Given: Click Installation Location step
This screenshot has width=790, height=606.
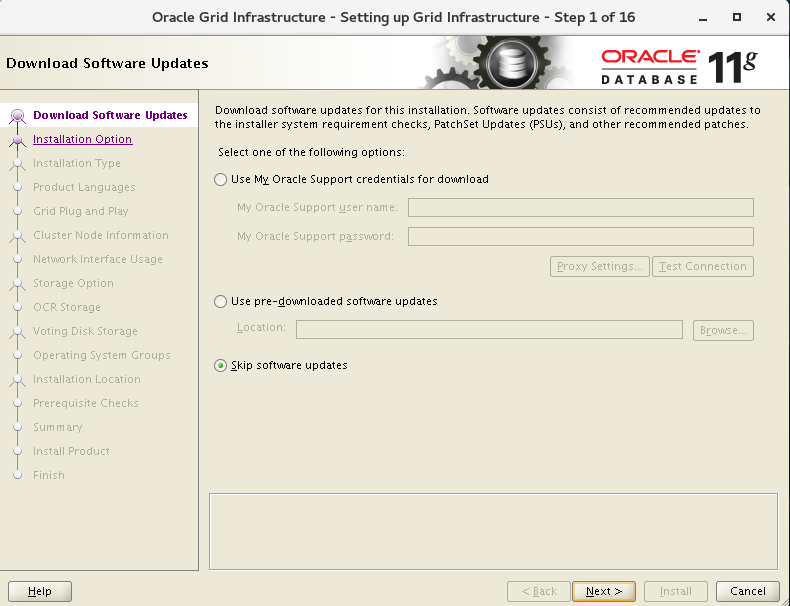Looking at the screenshot, I should click(x=87, y=379).
